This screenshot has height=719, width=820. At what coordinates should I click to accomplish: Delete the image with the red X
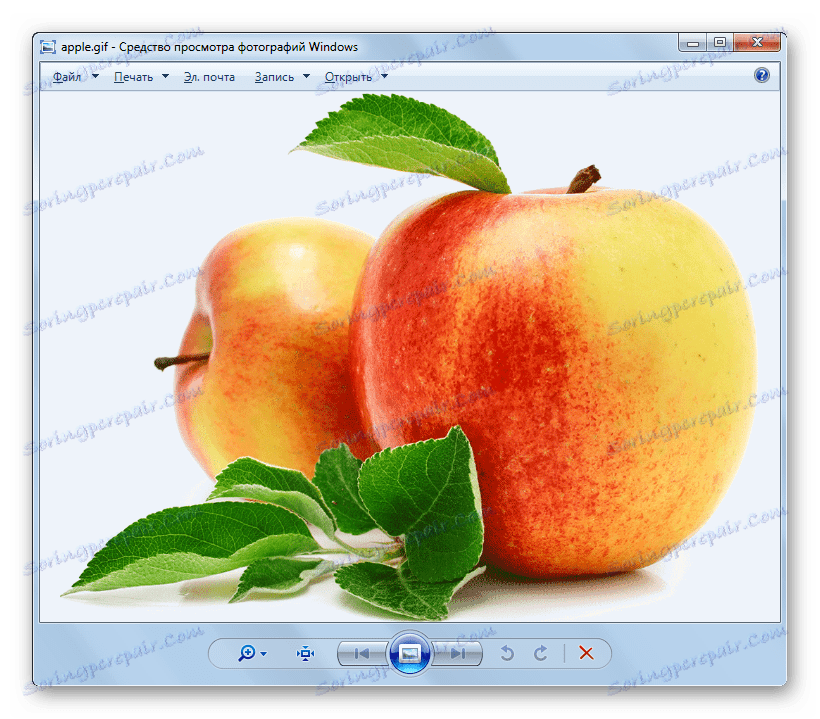(x=586, y=653)
